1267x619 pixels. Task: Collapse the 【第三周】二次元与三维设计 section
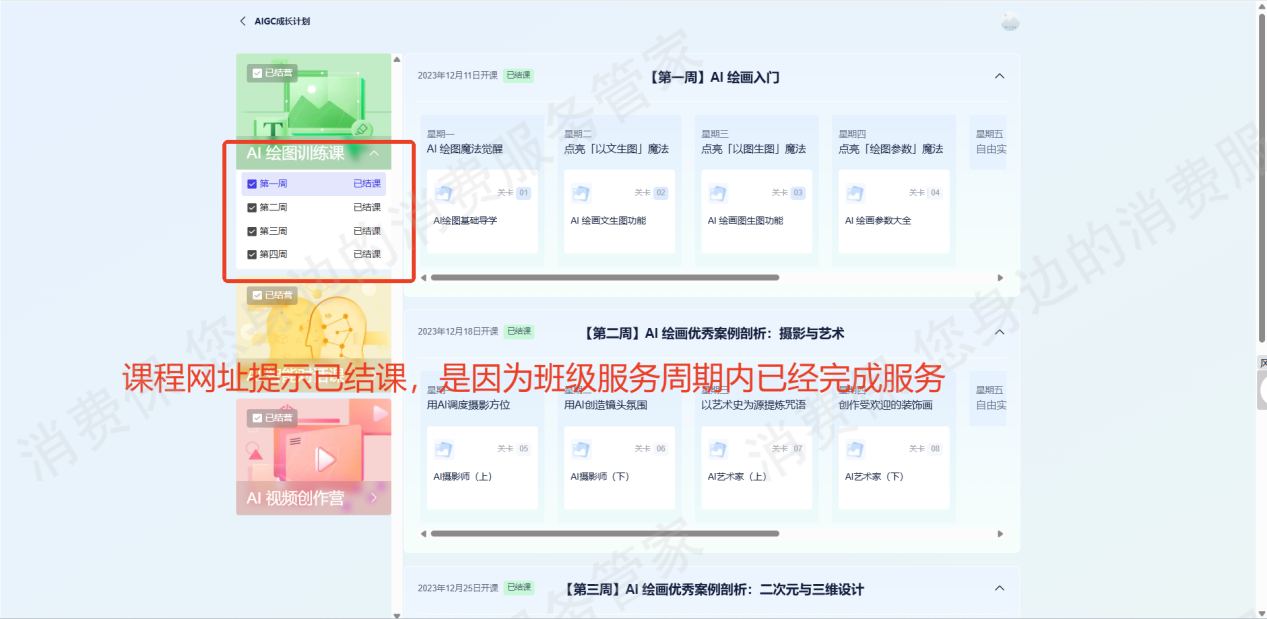pos(999,589)
